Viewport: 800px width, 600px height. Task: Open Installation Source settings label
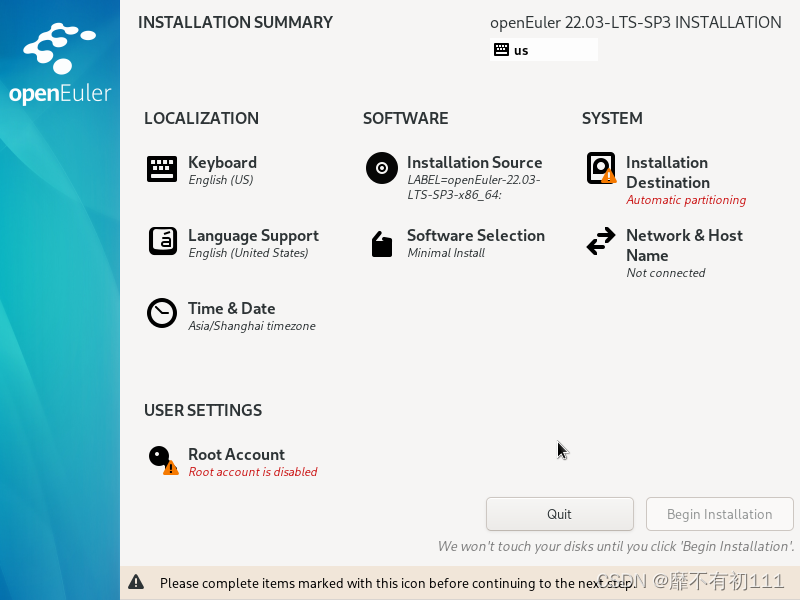pyautogui.click(x=474, y=162)
